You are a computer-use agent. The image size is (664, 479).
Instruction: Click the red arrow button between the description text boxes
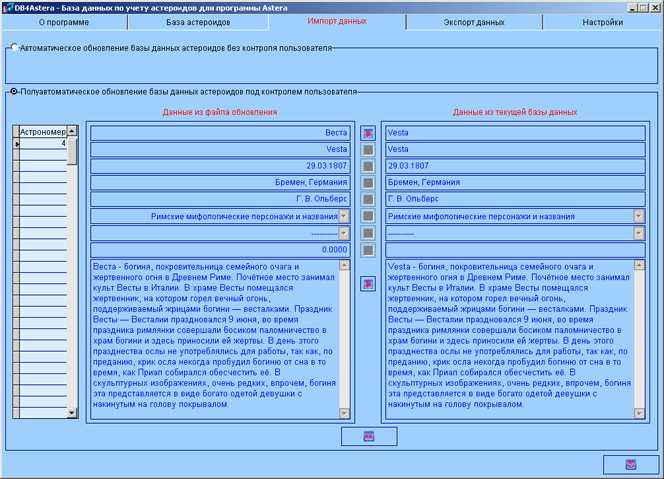tap(368, 284)
